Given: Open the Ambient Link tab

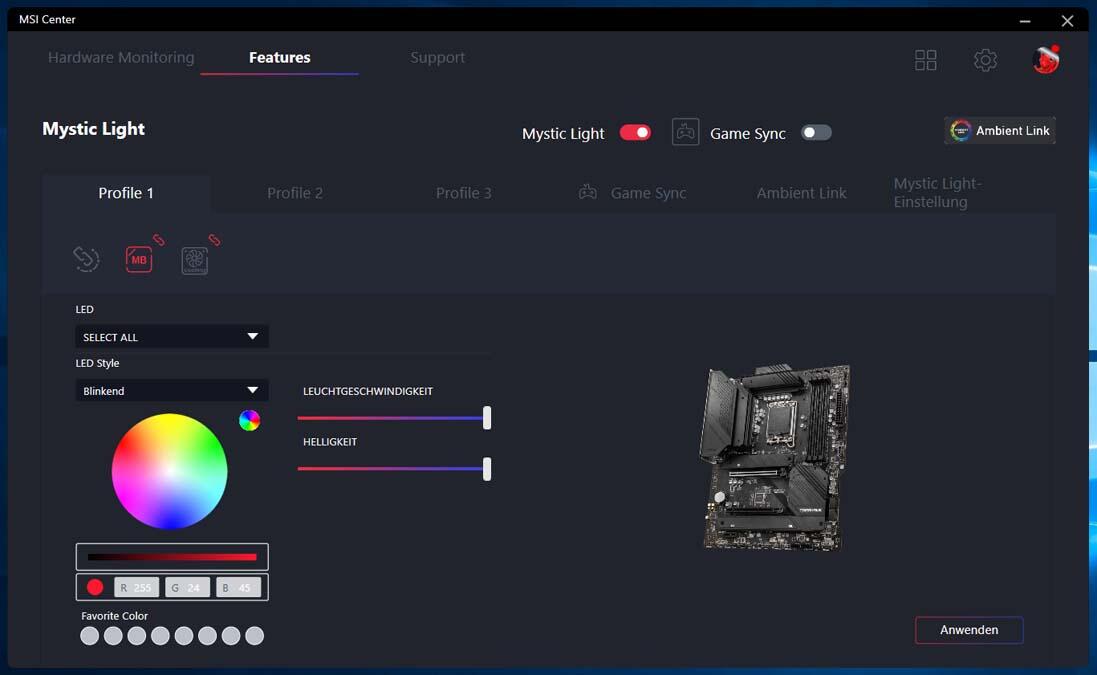Looking at the screenshot, I should click(x=801, y=193).
